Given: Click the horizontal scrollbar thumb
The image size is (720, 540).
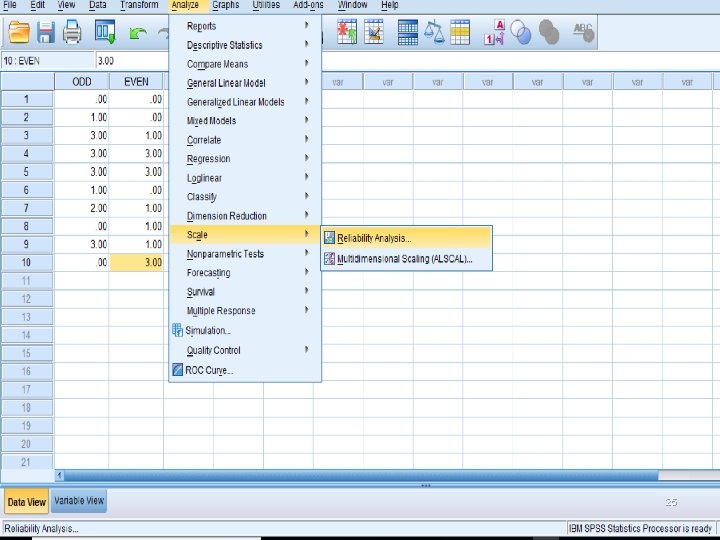Looking at the screenshot, I should tap(361, 476).
